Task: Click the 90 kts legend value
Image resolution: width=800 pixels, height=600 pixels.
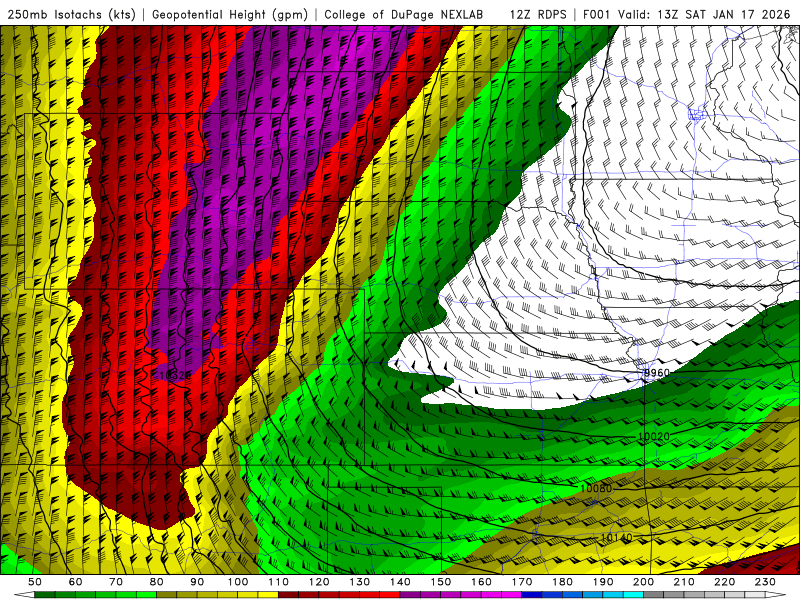Action: (x=197, y=582)
